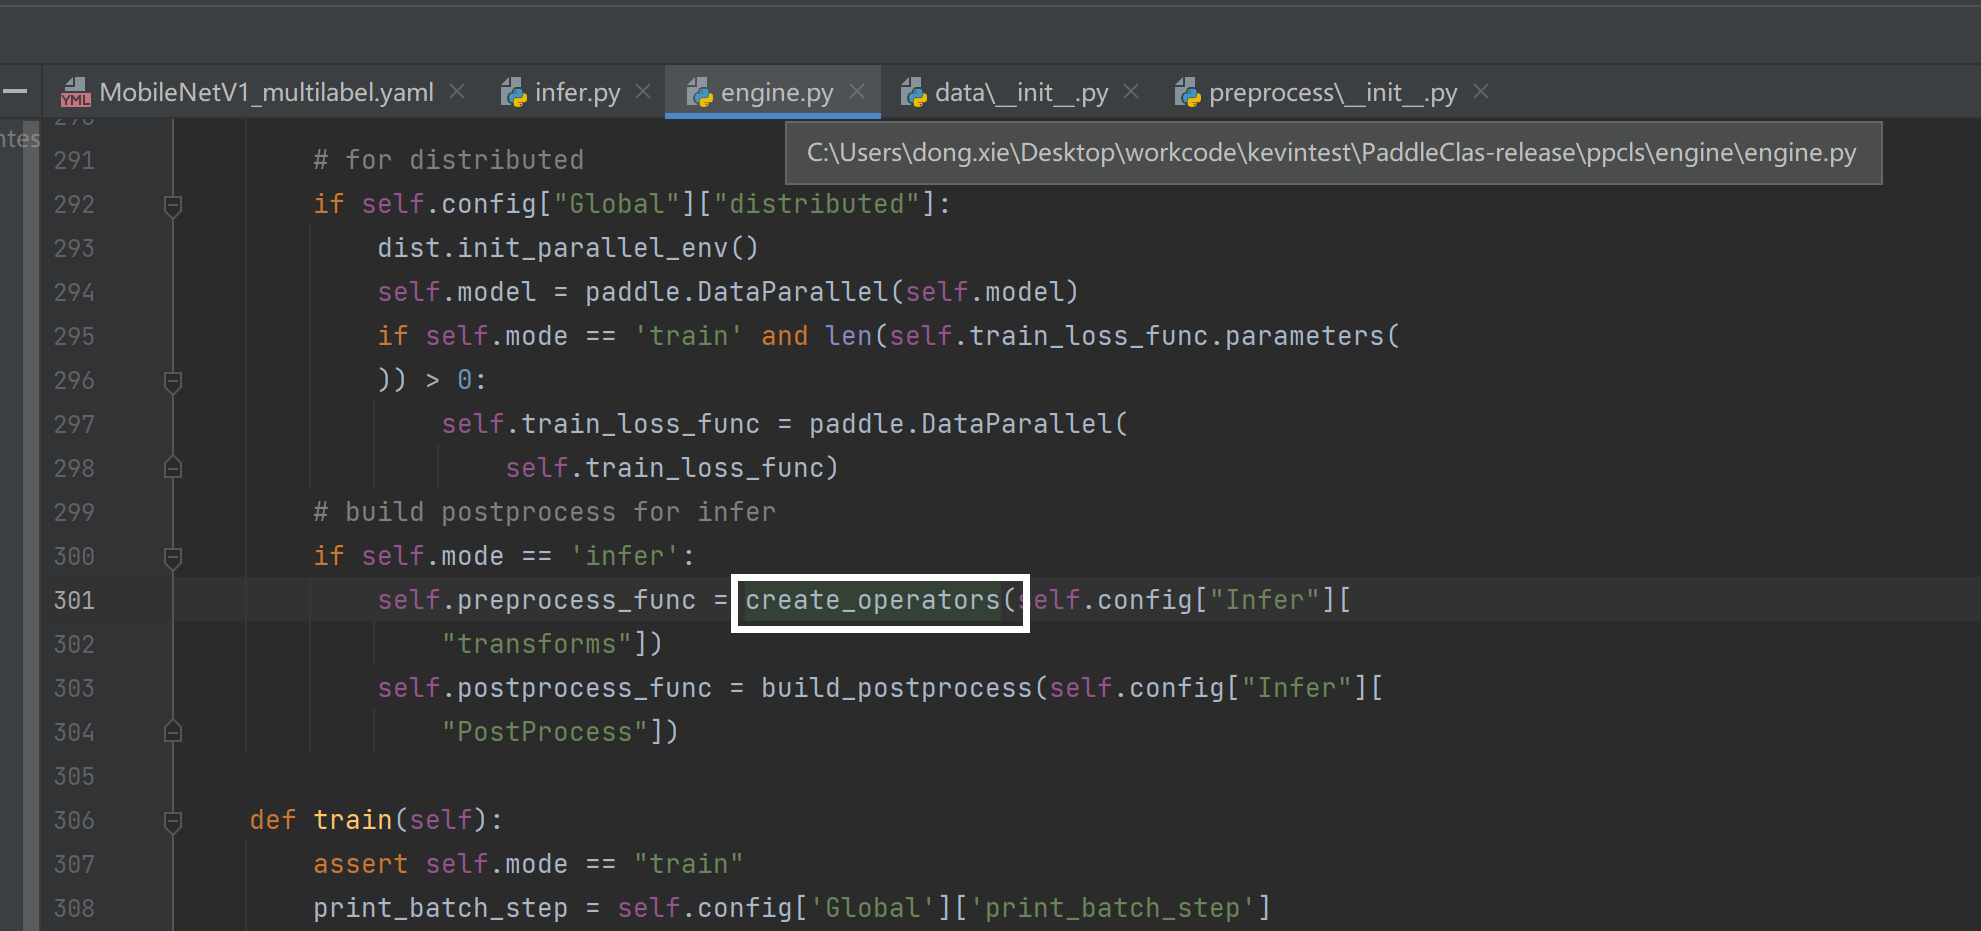Click the "distributed" string on line 292
1981x931 pixels.
[816, 204]
